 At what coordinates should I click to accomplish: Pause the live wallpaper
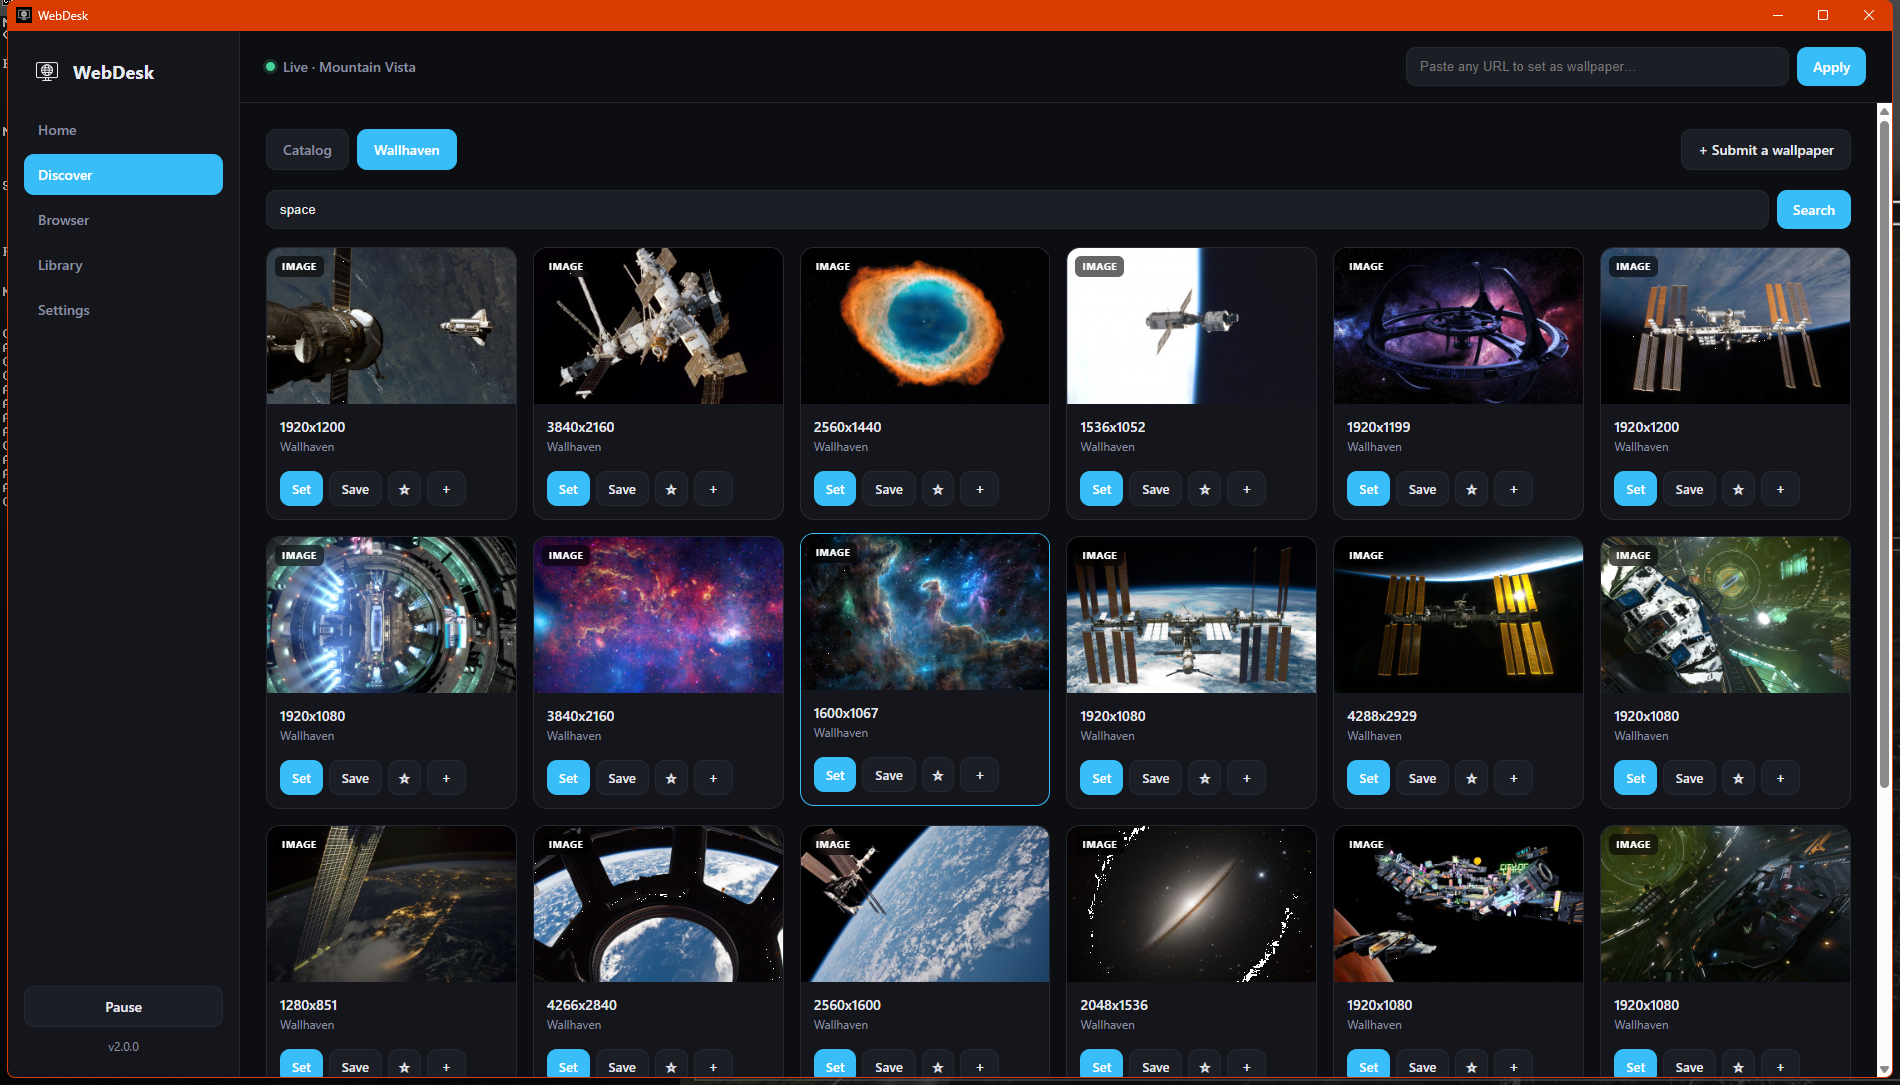(x=123, y=1007)
